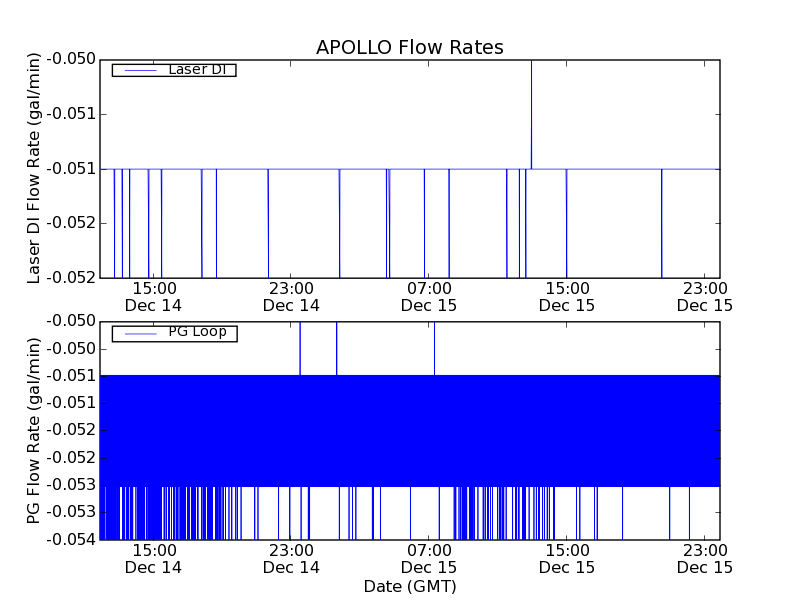The width and height of the screenshot is (800, 600).
Task: Click the 15:00 Dec 14 tick under bottom plot
Action: [x=153, y=558]
